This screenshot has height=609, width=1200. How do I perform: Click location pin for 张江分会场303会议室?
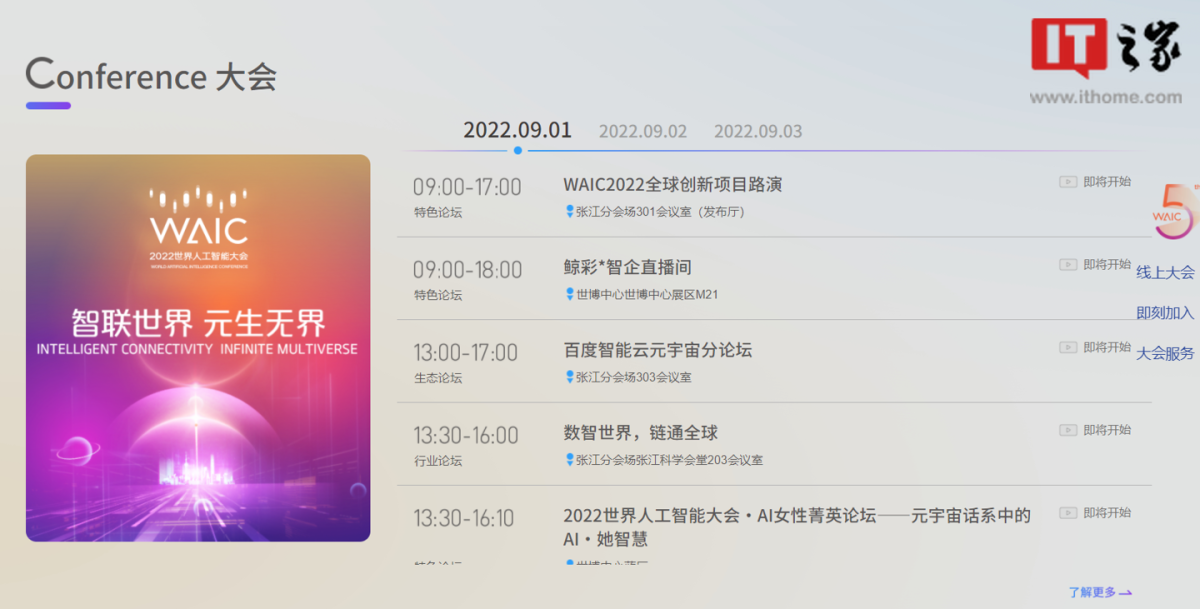570,378
